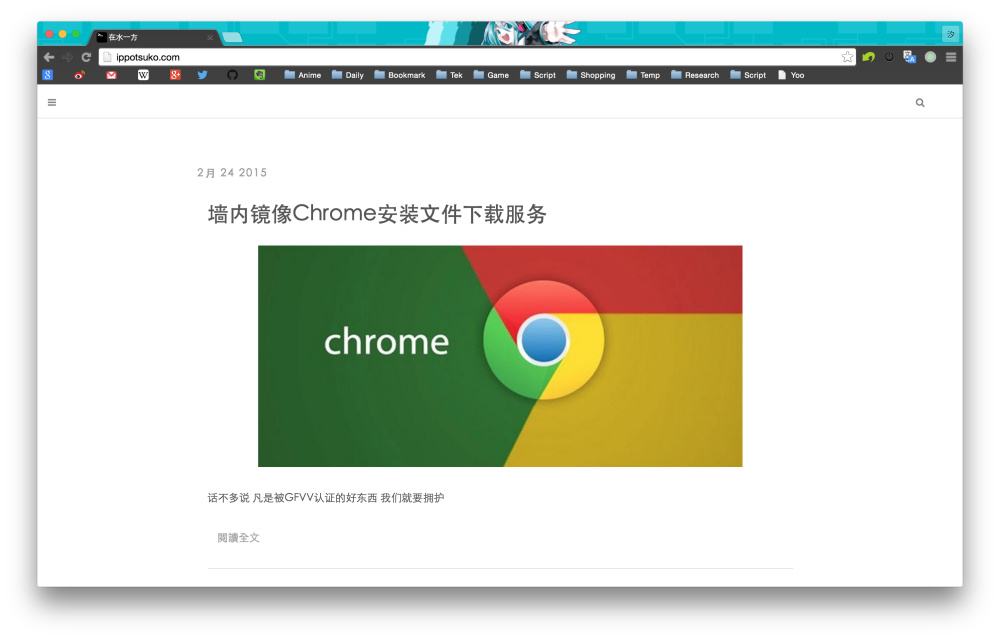Open the Chrome mirror download article title
The height and width of the screenshot is (640, 1000).
click(x=377, y=214)
